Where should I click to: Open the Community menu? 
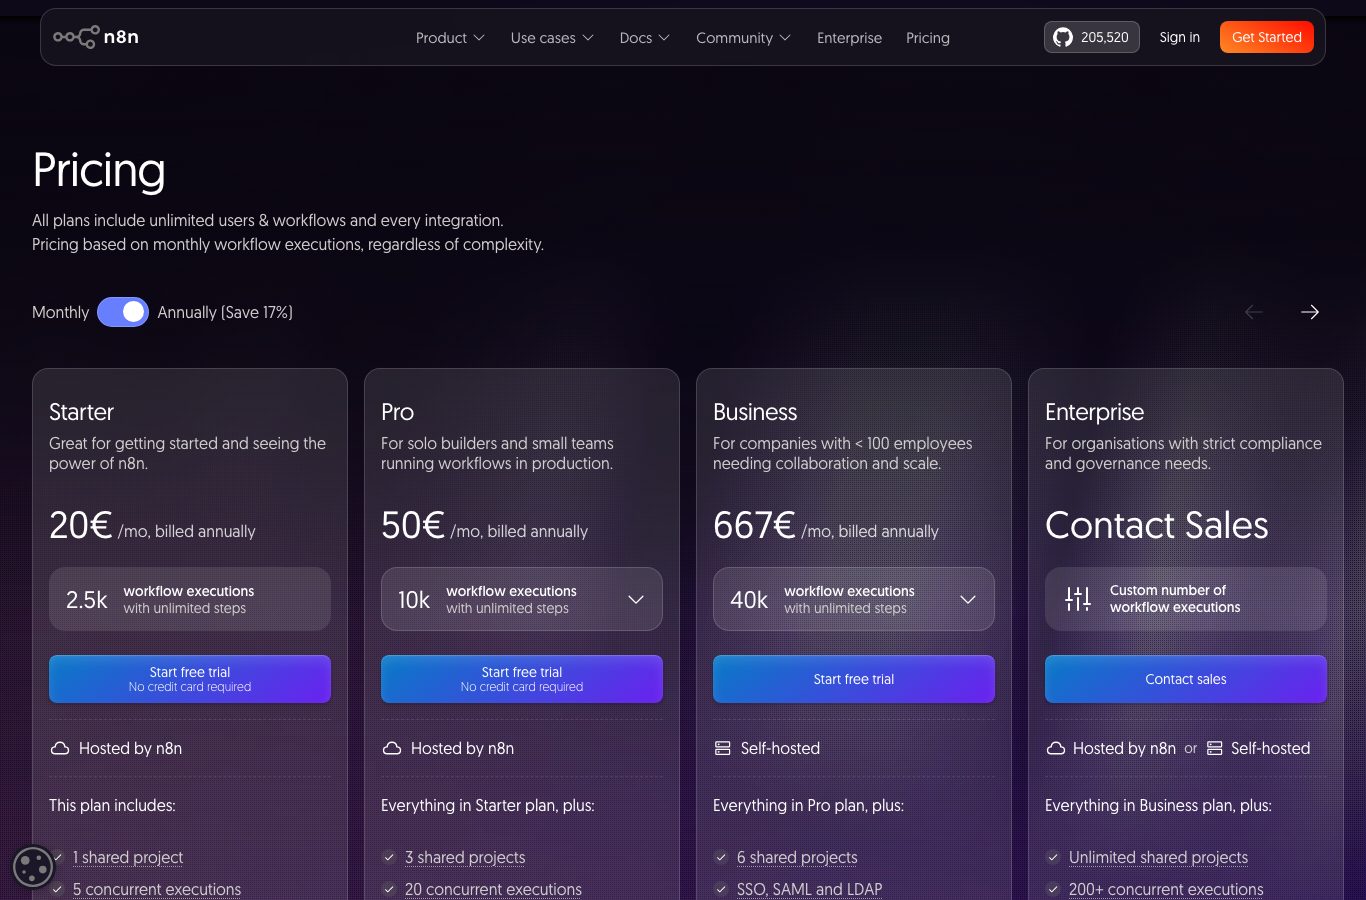pos(744,38)
